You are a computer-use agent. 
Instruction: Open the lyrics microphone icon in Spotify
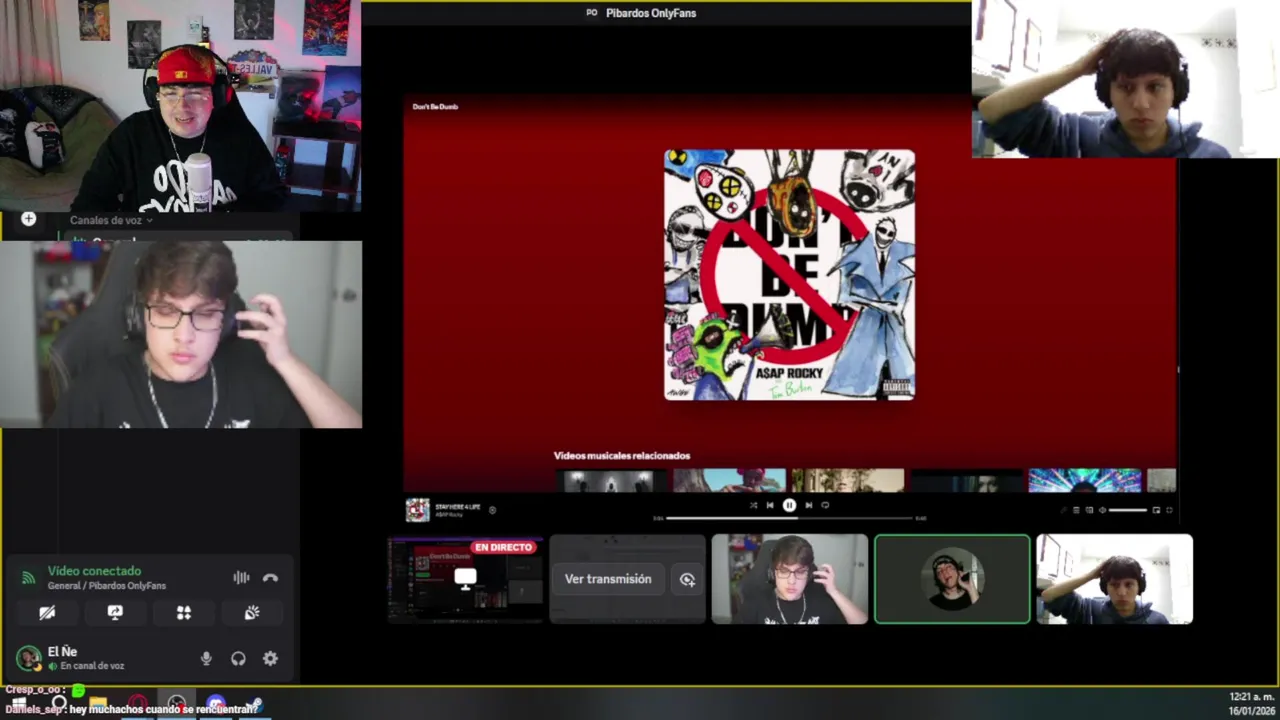pyautogui.click(x=1063, y=510)
